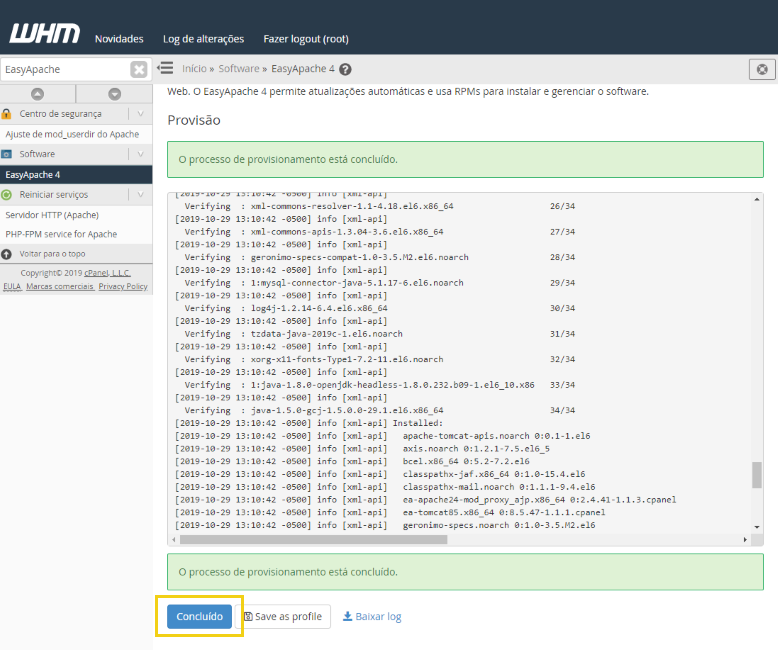This screenshot has width=778, height=650.
Task: Click log line ea-tomcat85.x86_64
Action: [390, 512]
